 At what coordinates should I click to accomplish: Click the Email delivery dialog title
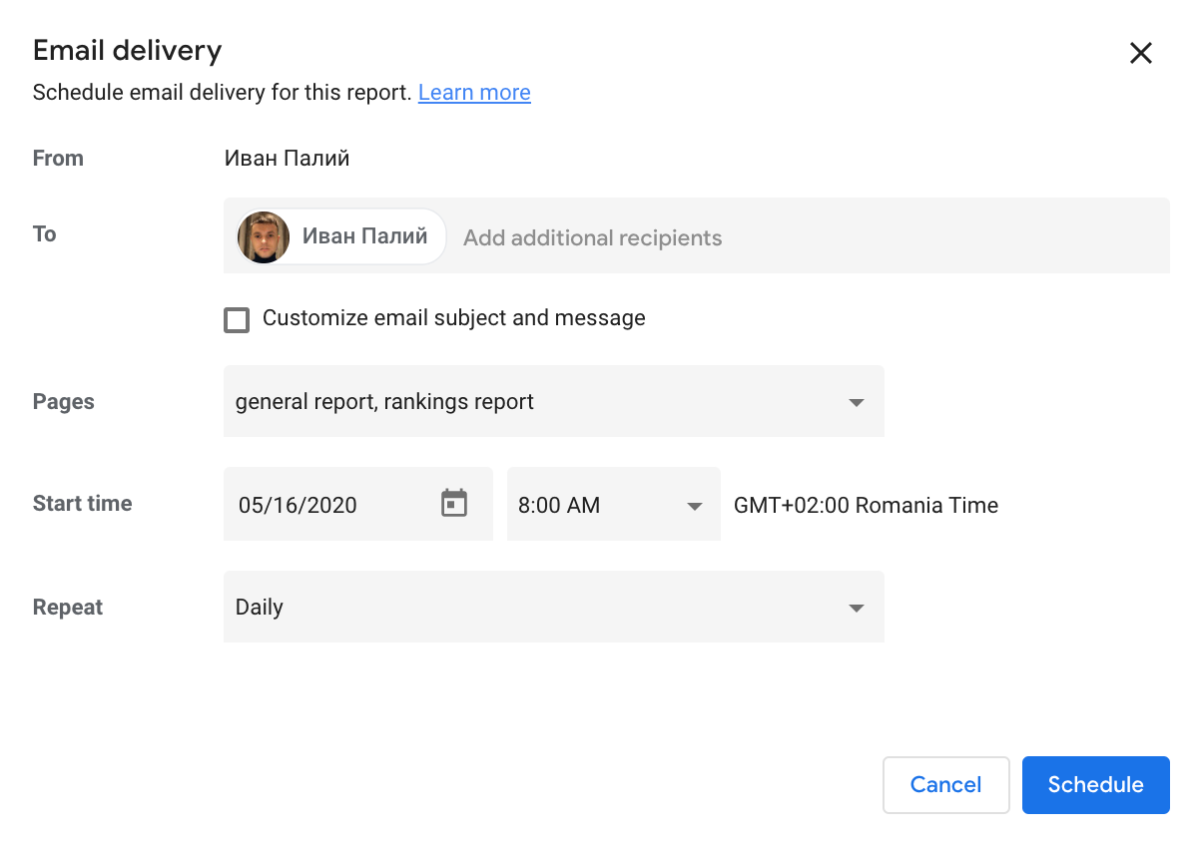127,51
